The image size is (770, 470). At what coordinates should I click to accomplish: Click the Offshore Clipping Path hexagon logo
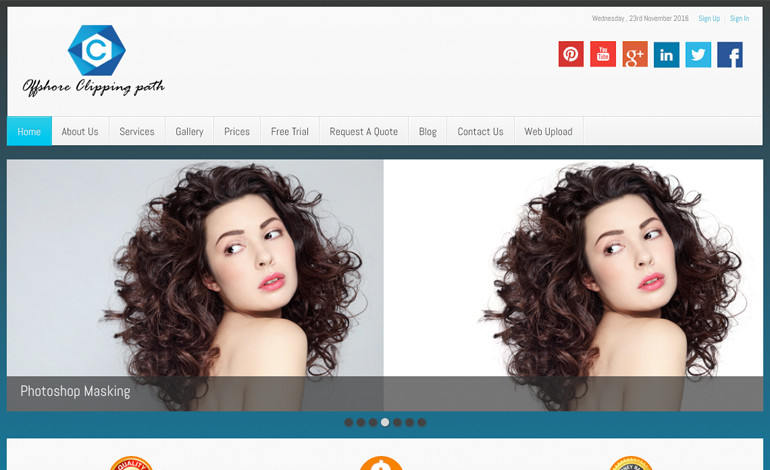[97, 50]
